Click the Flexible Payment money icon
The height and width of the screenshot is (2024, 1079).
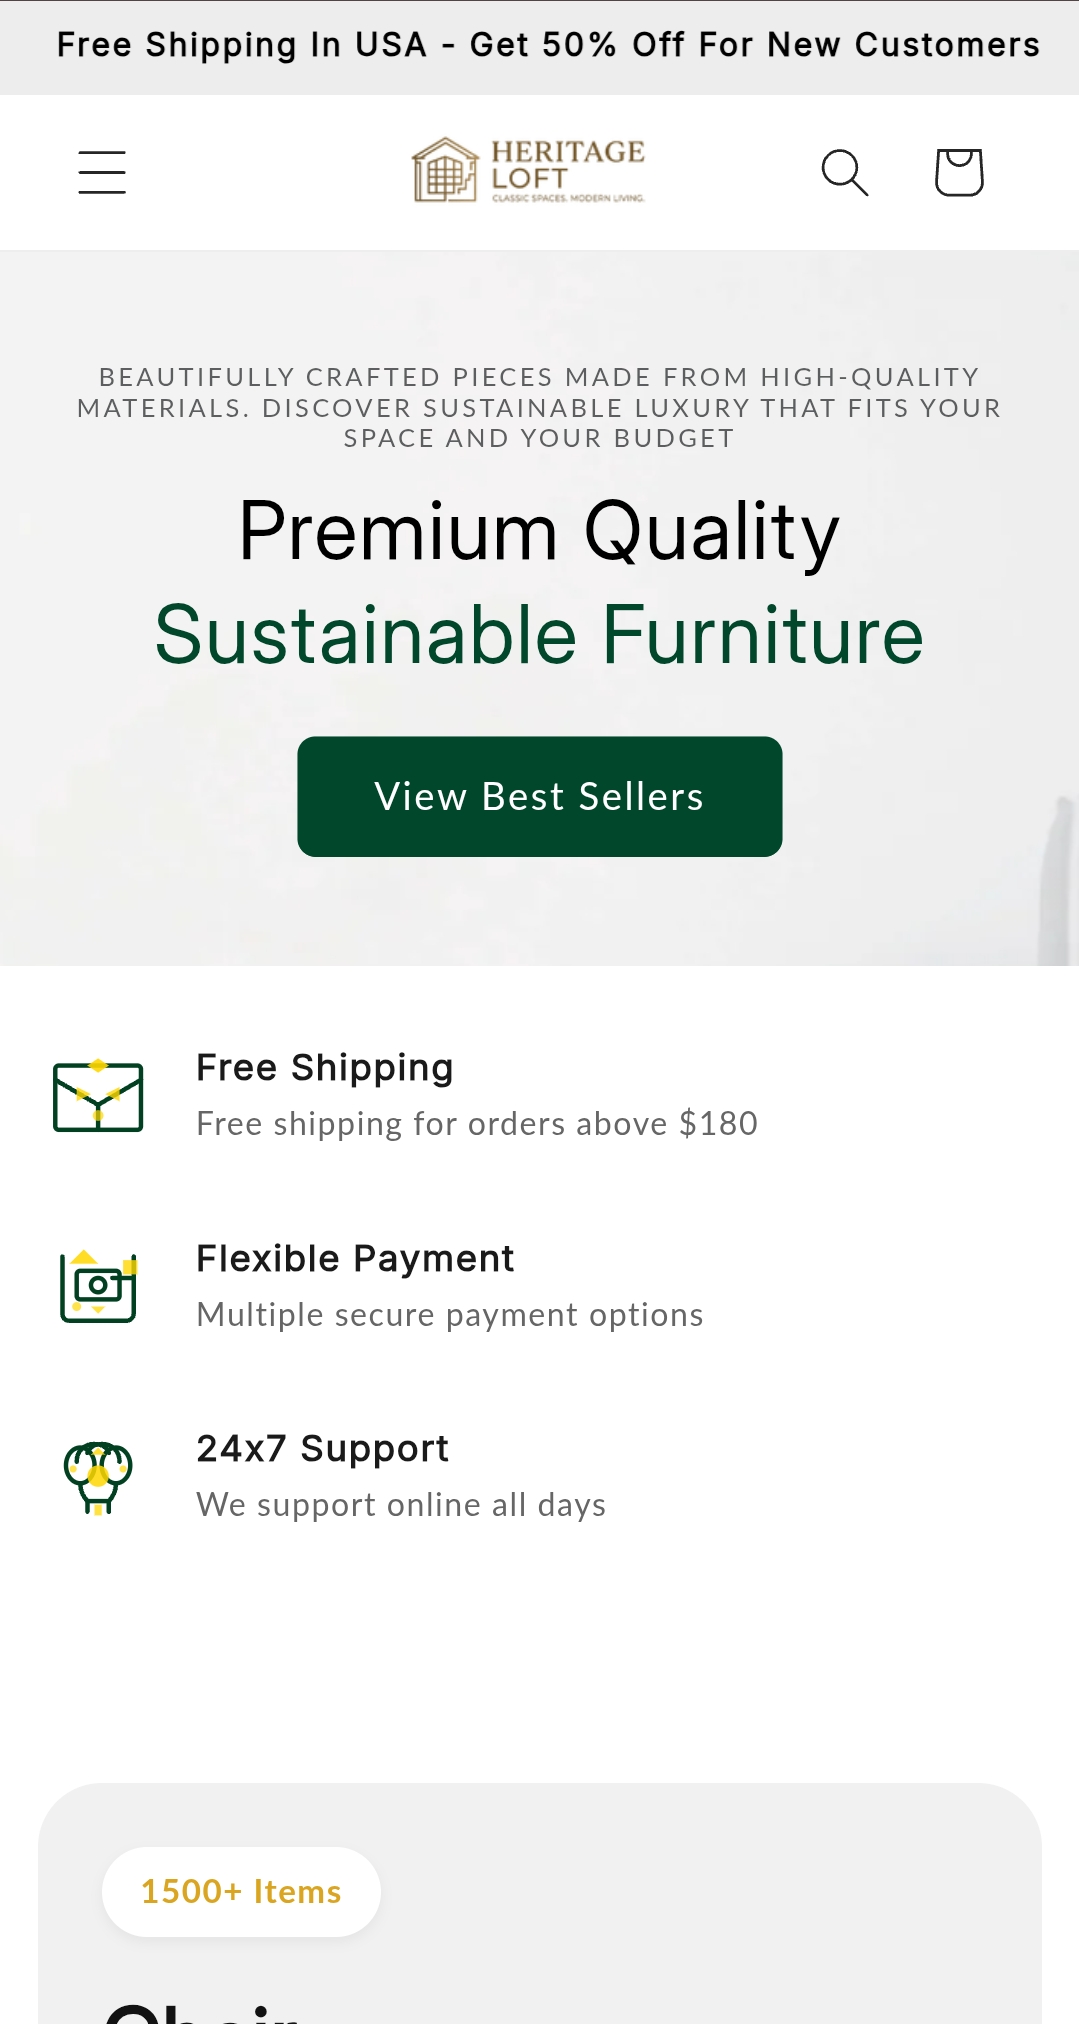98,1286
